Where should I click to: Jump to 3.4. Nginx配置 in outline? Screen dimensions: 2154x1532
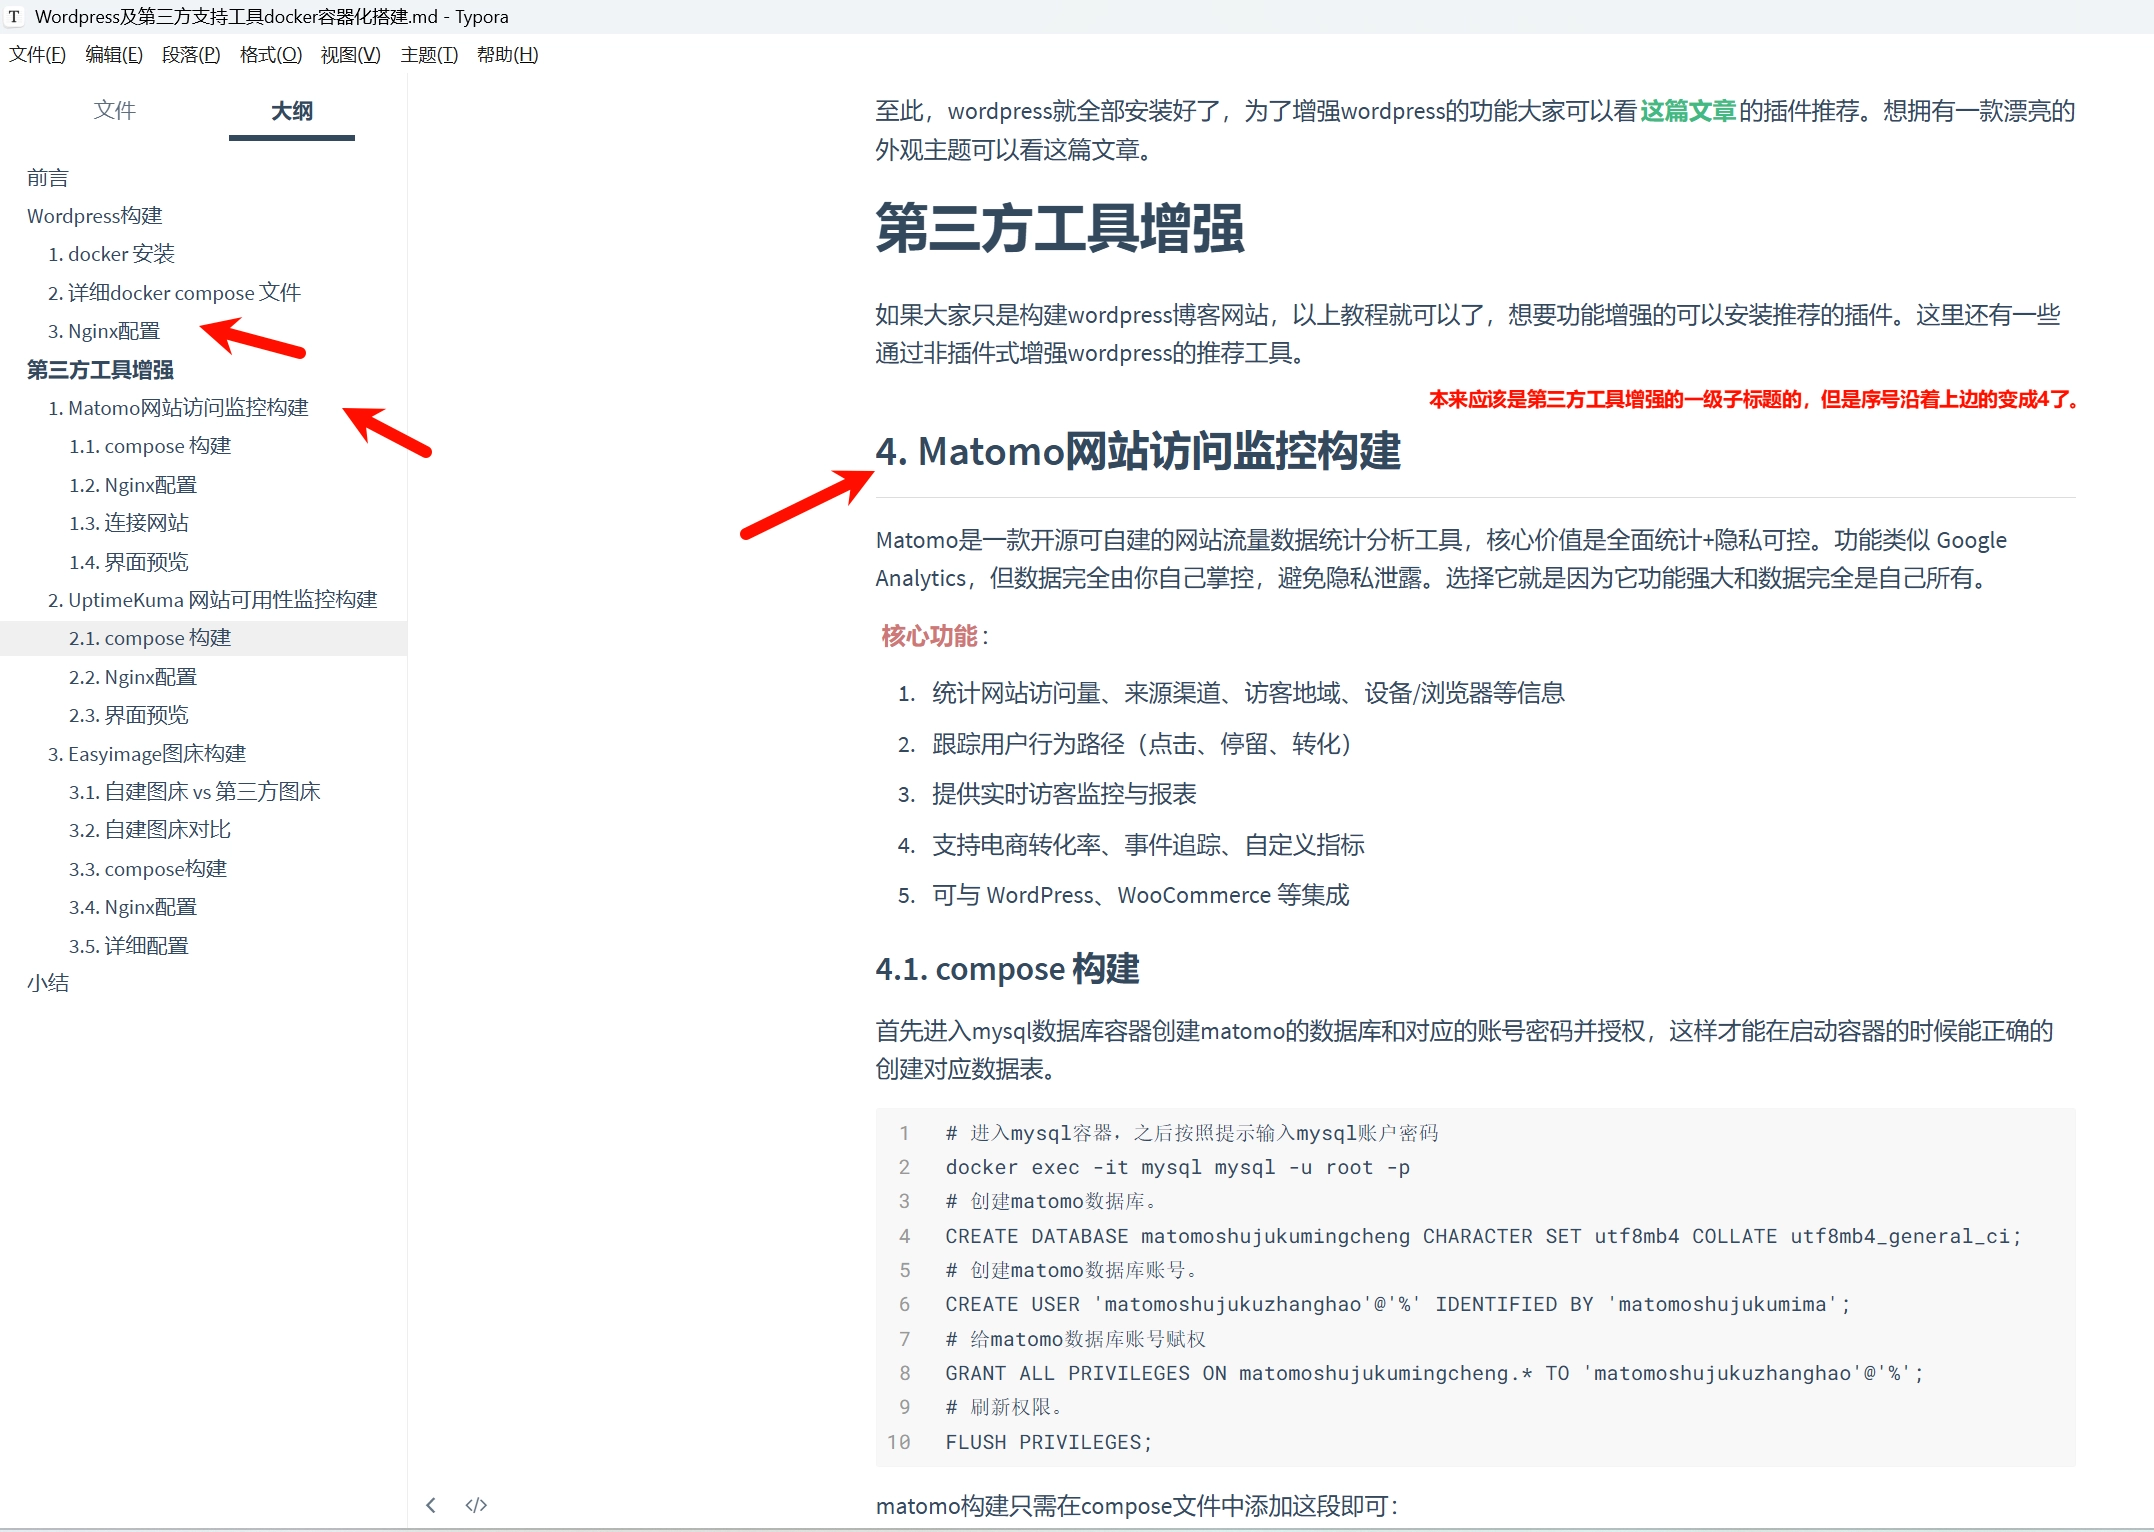click(133, 907)
